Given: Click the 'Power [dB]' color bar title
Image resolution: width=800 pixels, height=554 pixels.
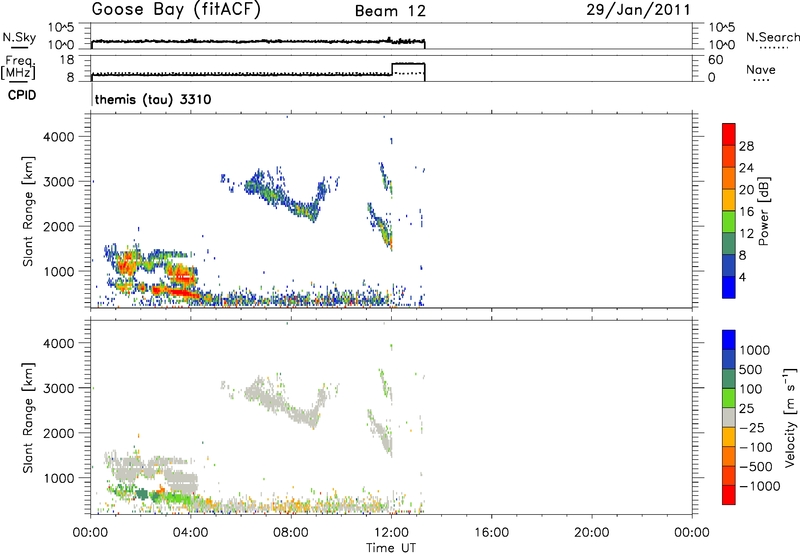Looking at the screenshot, I should pyautogui.click(x=763, y=211).
